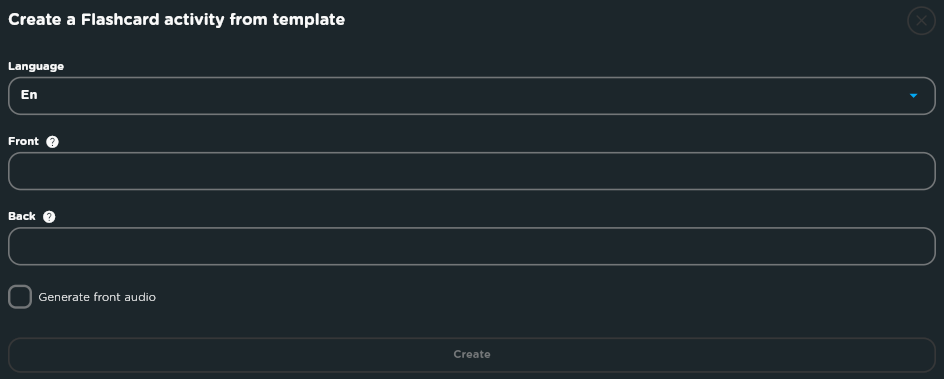The height and width of the screenshot is (379, 944).
Task: Focus the Front text input field
Action: tap(471, 171)
